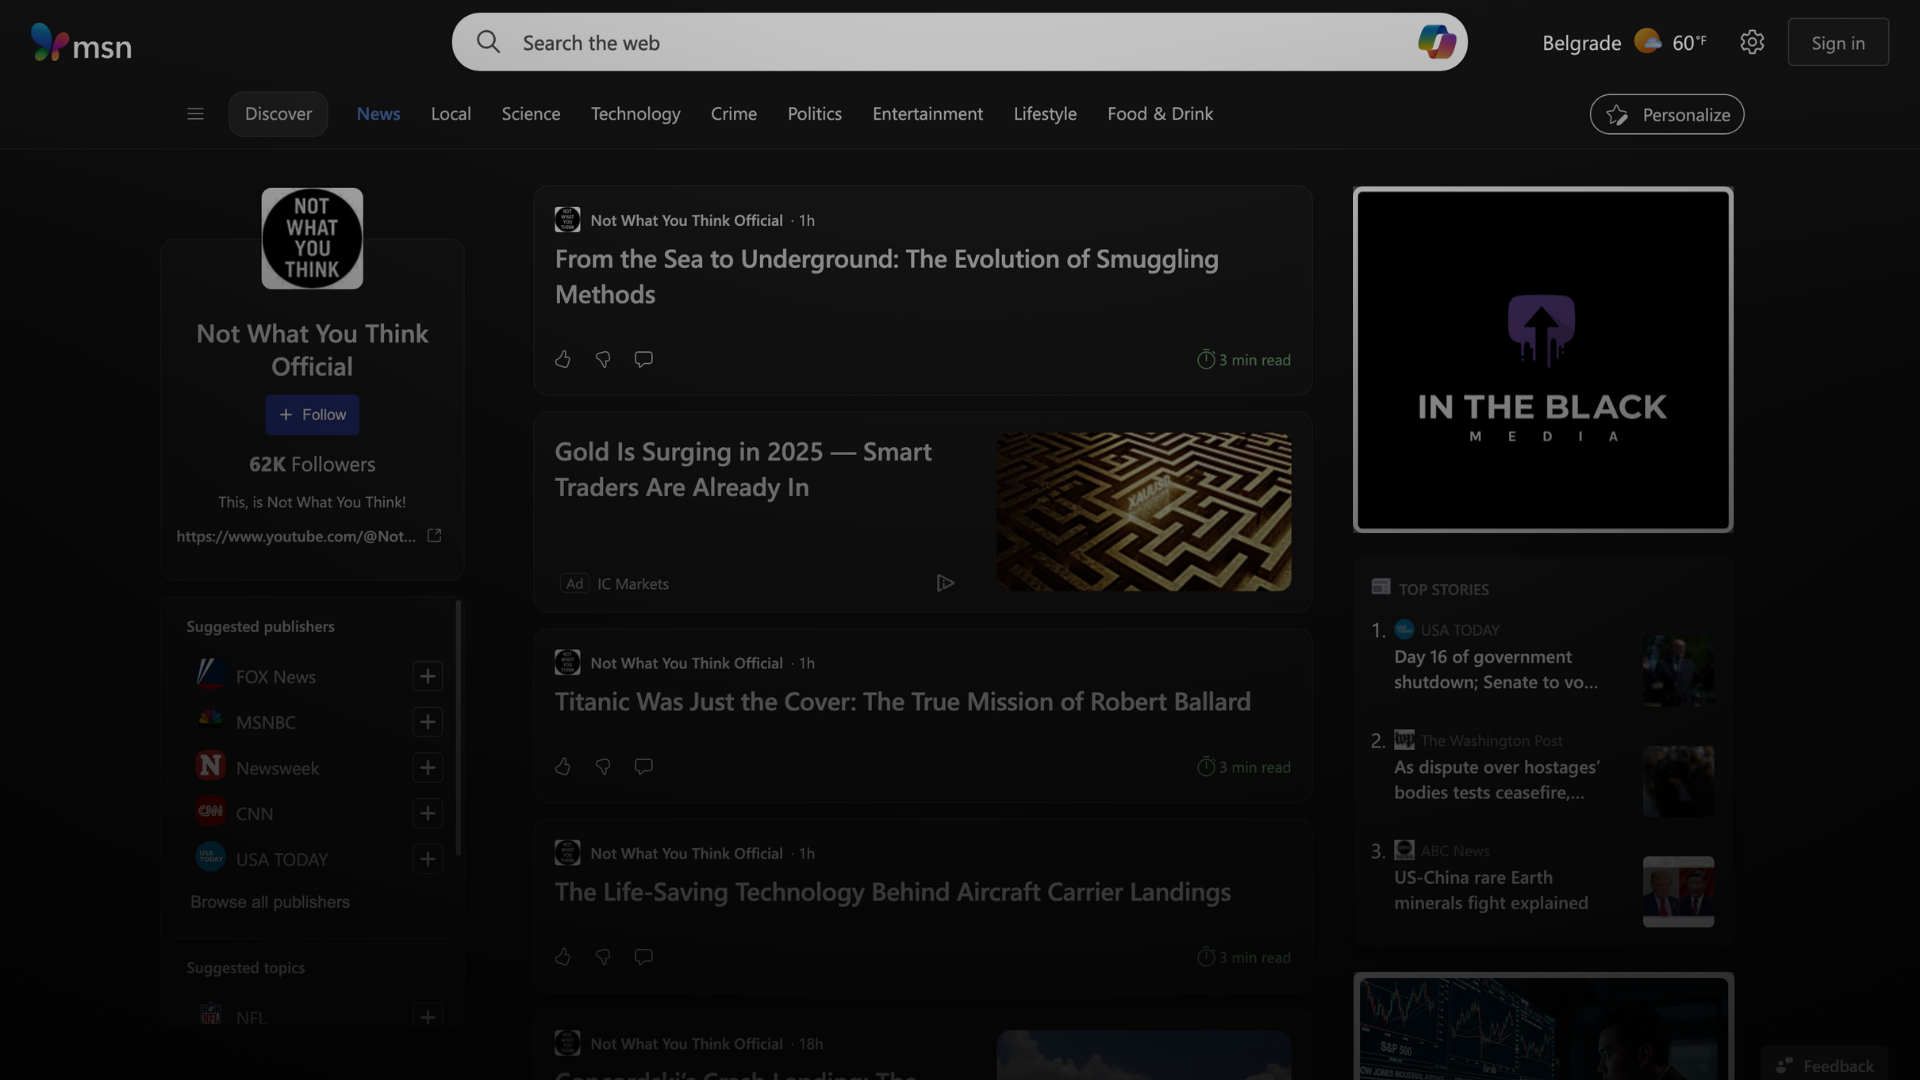Dislike the Titanic Robert Ballard article
This screenshot has height=1080, width=1920.
(x=603, y=767)
